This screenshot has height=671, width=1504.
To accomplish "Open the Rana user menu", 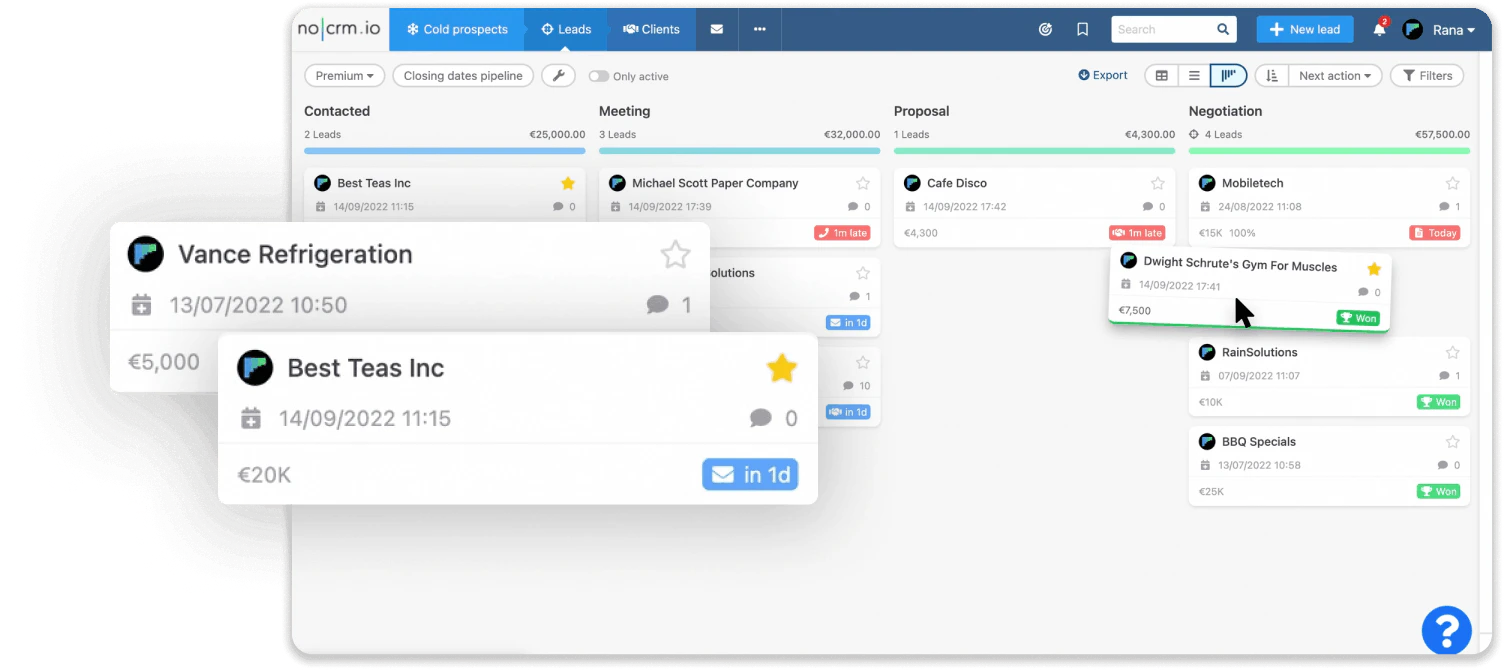I will click(1439, 30).
